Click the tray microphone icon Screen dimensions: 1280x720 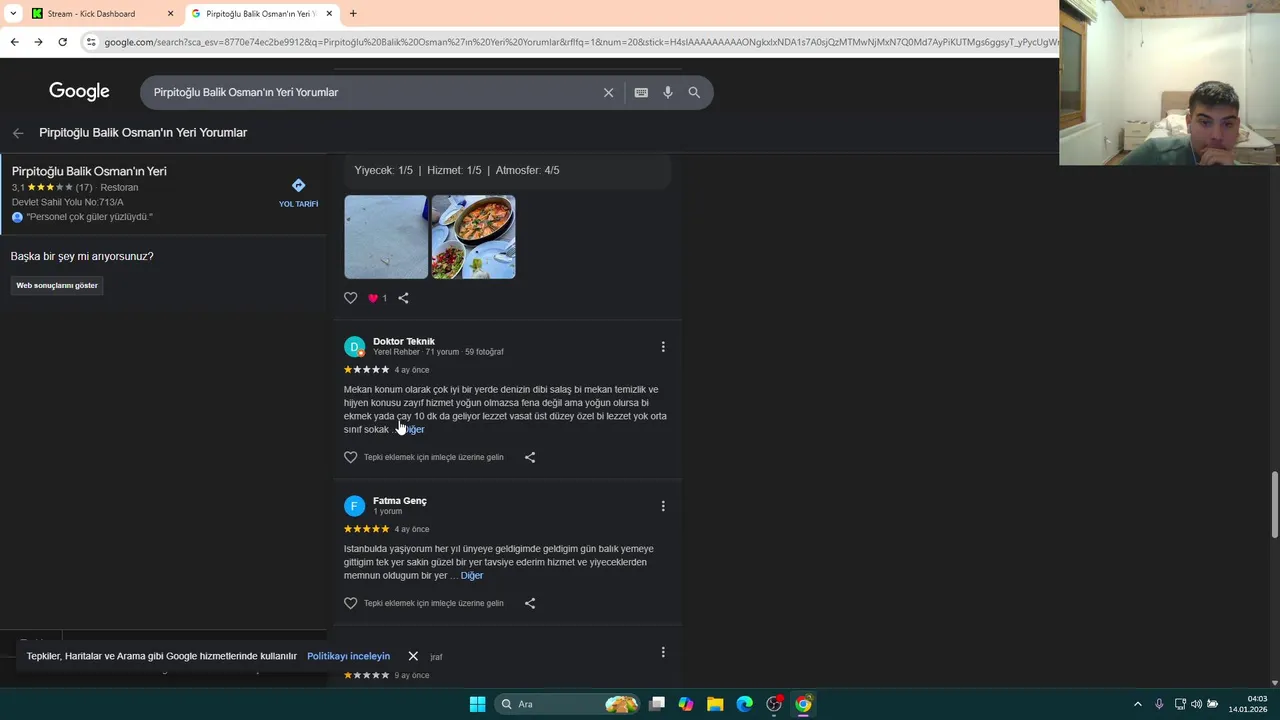point(1159,704)
